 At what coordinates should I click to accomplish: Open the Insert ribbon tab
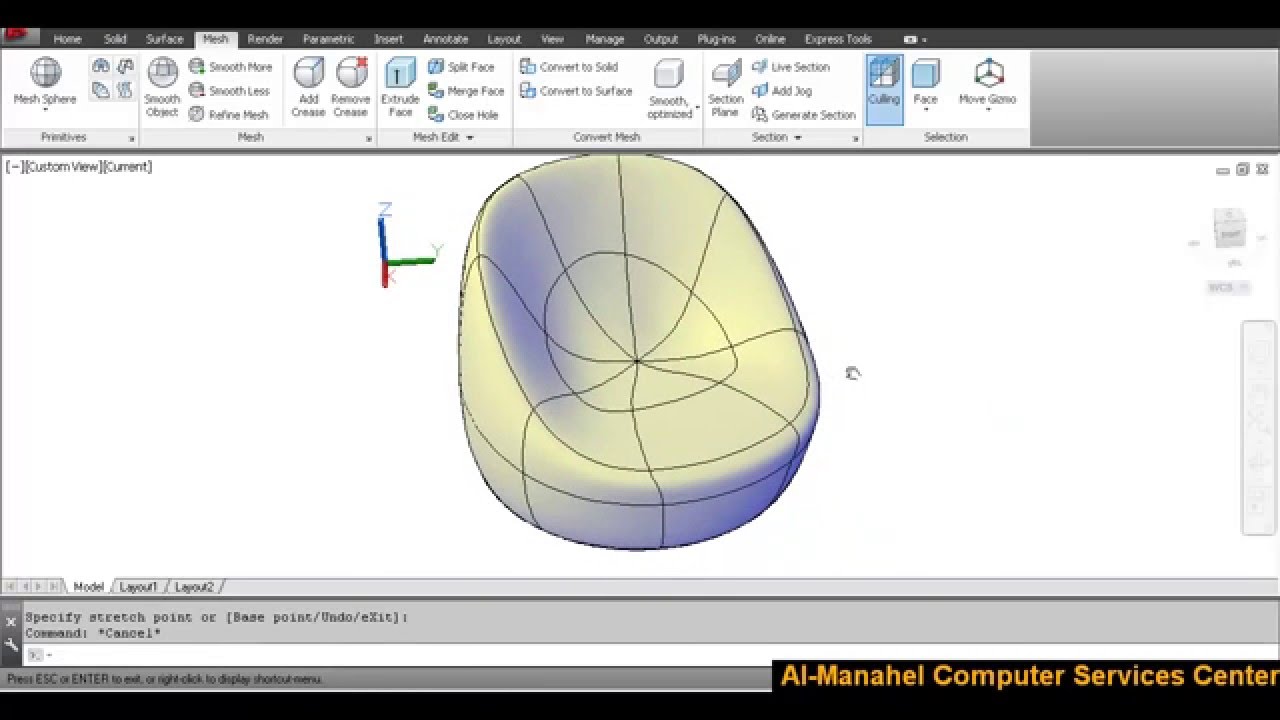[x=388, y=39]
